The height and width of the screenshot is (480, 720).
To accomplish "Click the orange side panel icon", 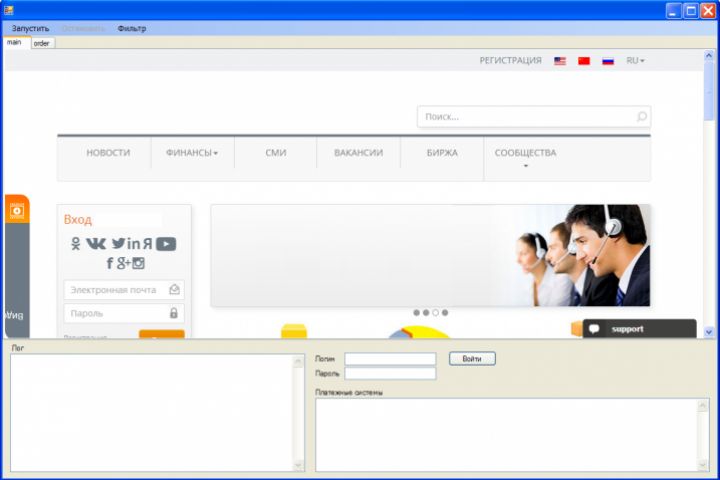I will pos(17,210).
